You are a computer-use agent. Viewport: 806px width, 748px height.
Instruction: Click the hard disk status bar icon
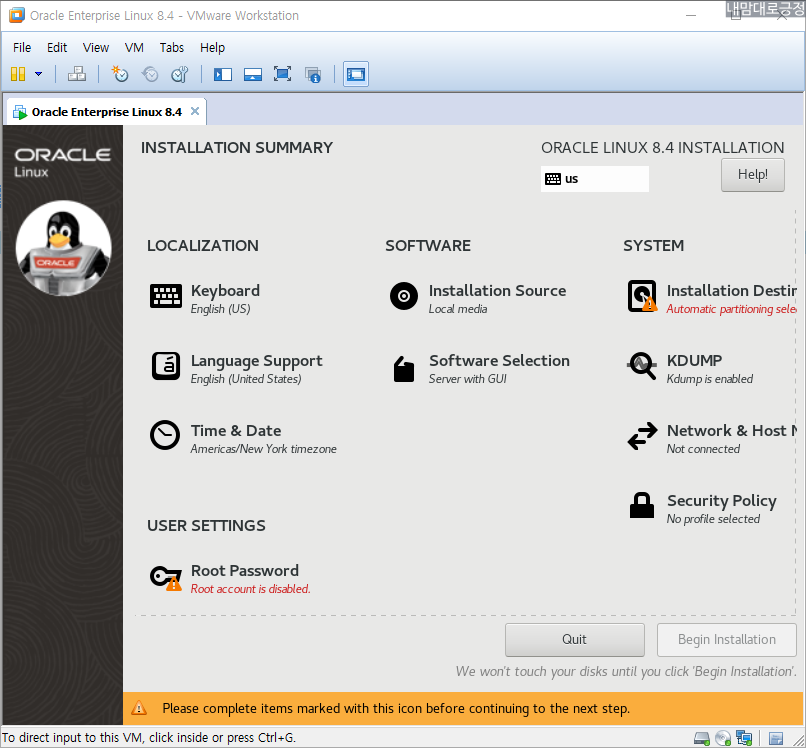pos(702,739)
